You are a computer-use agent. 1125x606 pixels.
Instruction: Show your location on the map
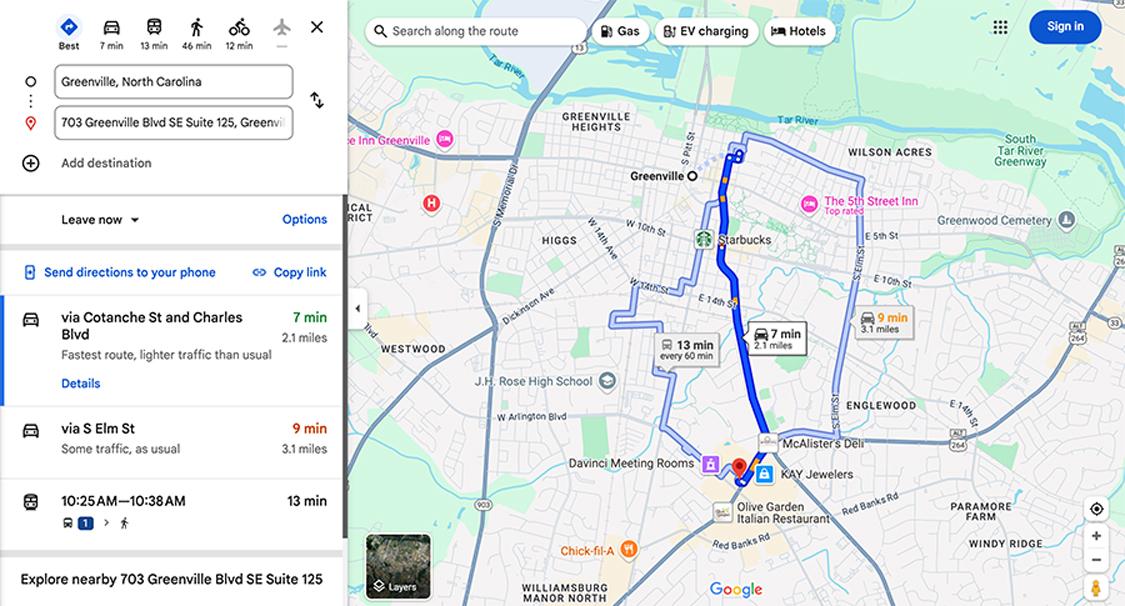[1096, 509]
